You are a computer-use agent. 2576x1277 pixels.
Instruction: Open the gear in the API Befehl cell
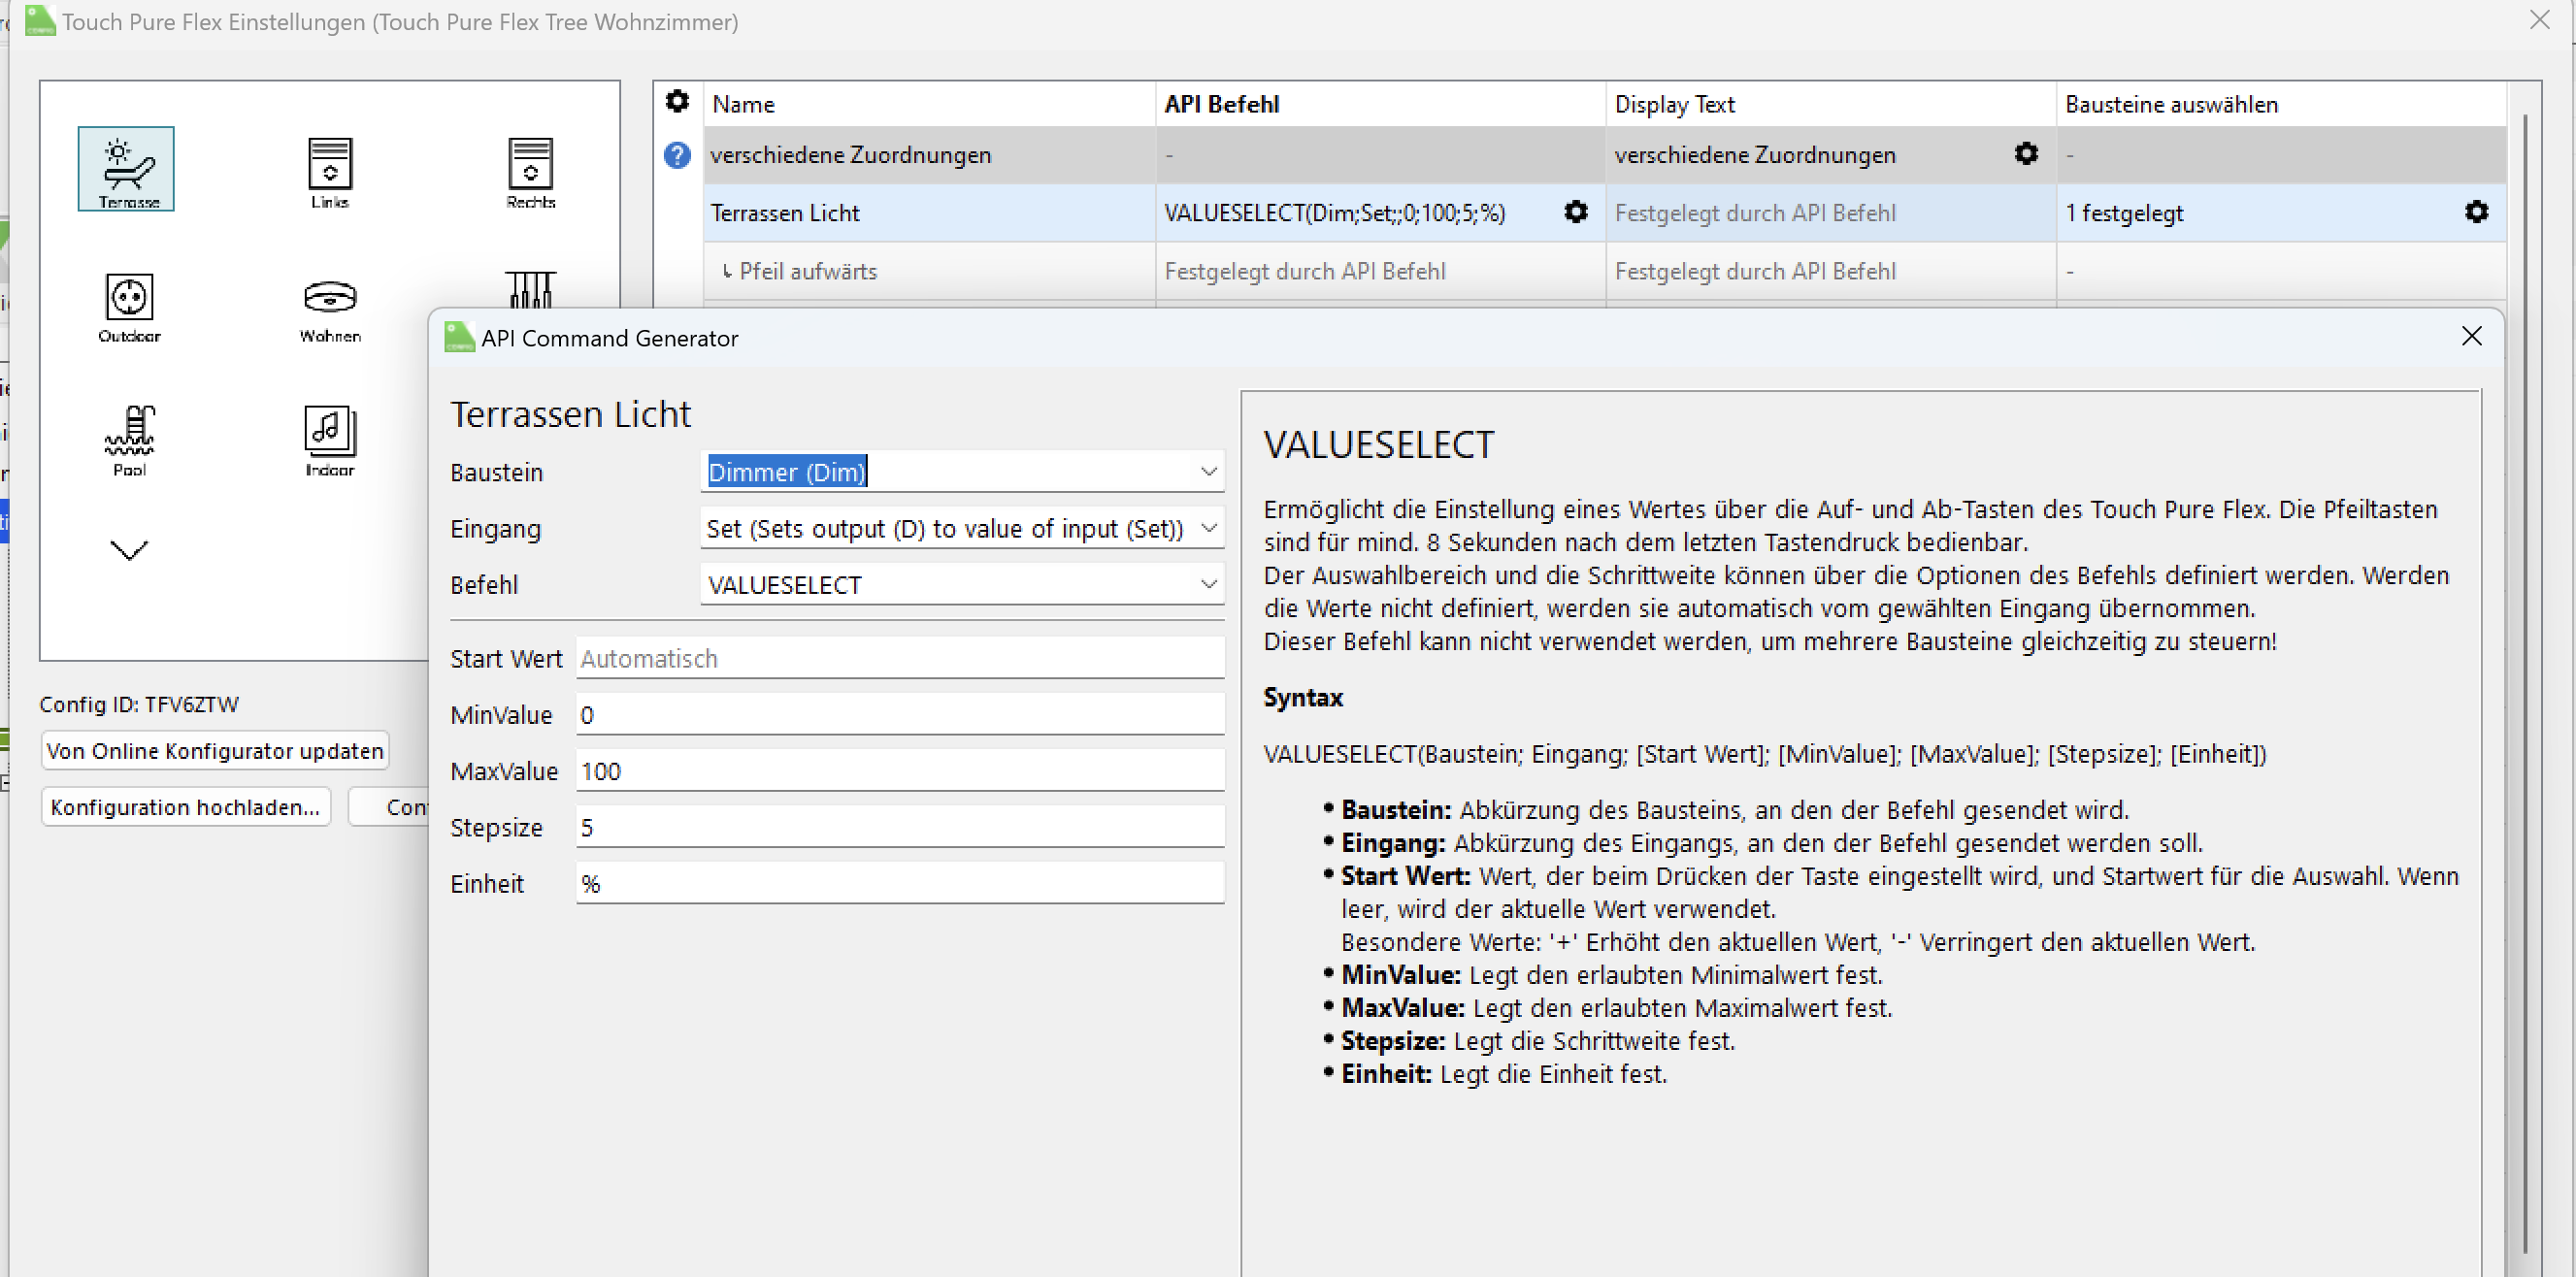coord(1575,212)
